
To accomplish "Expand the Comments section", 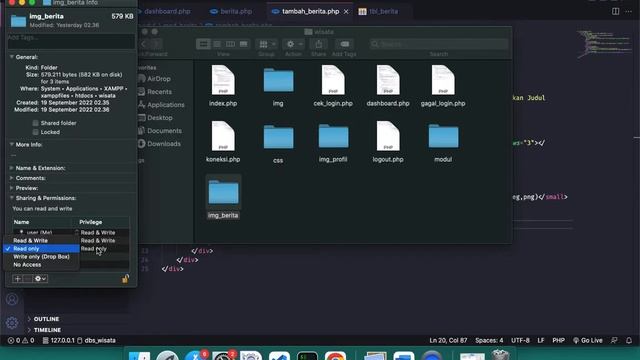I will tap(11, 178).
